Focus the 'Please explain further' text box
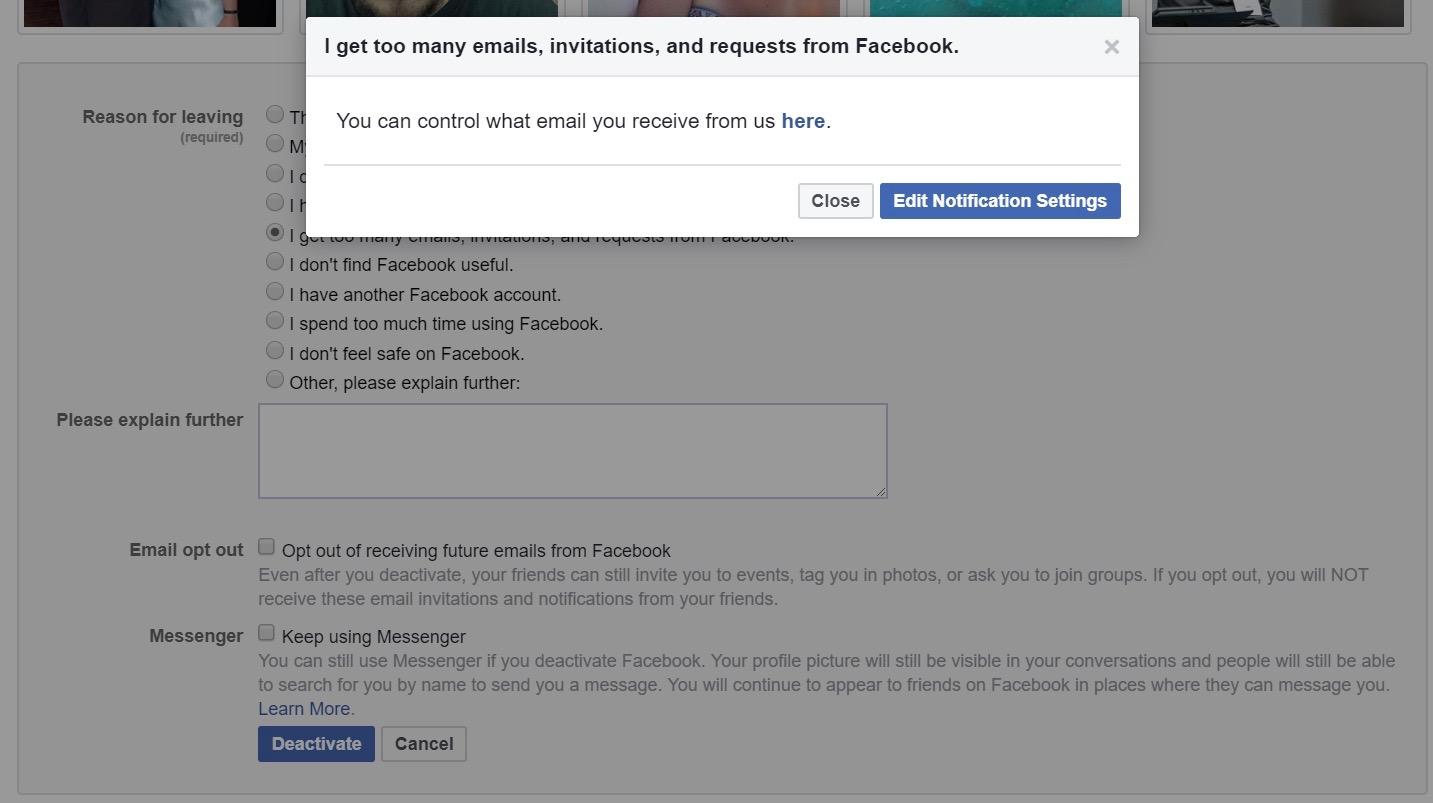This screenshot has width=1433, height=803. (x=572, y=450)
